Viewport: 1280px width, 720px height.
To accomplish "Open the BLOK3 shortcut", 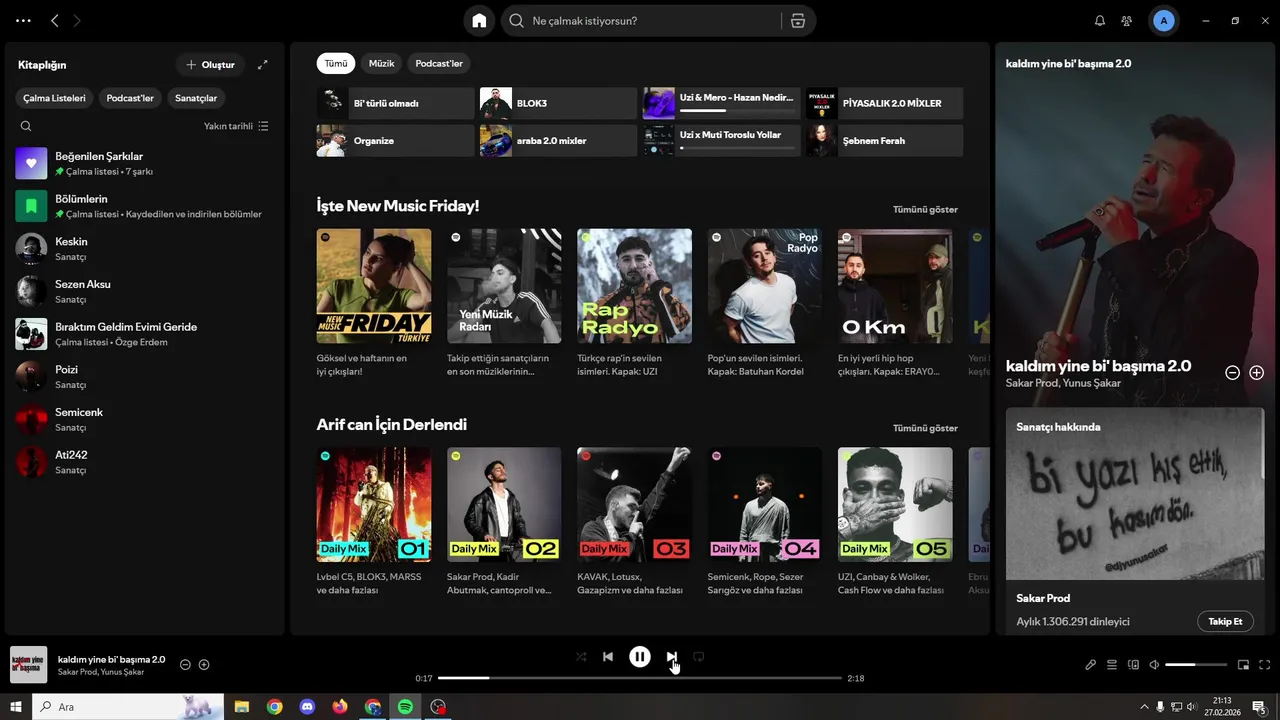I will coord(558,103).
